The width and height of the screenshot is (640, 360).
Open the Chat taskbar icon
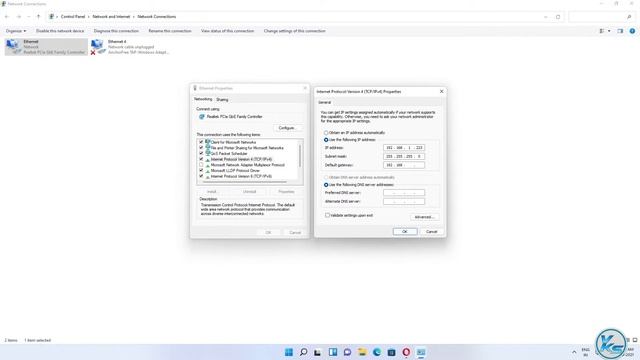coord(347,352)
